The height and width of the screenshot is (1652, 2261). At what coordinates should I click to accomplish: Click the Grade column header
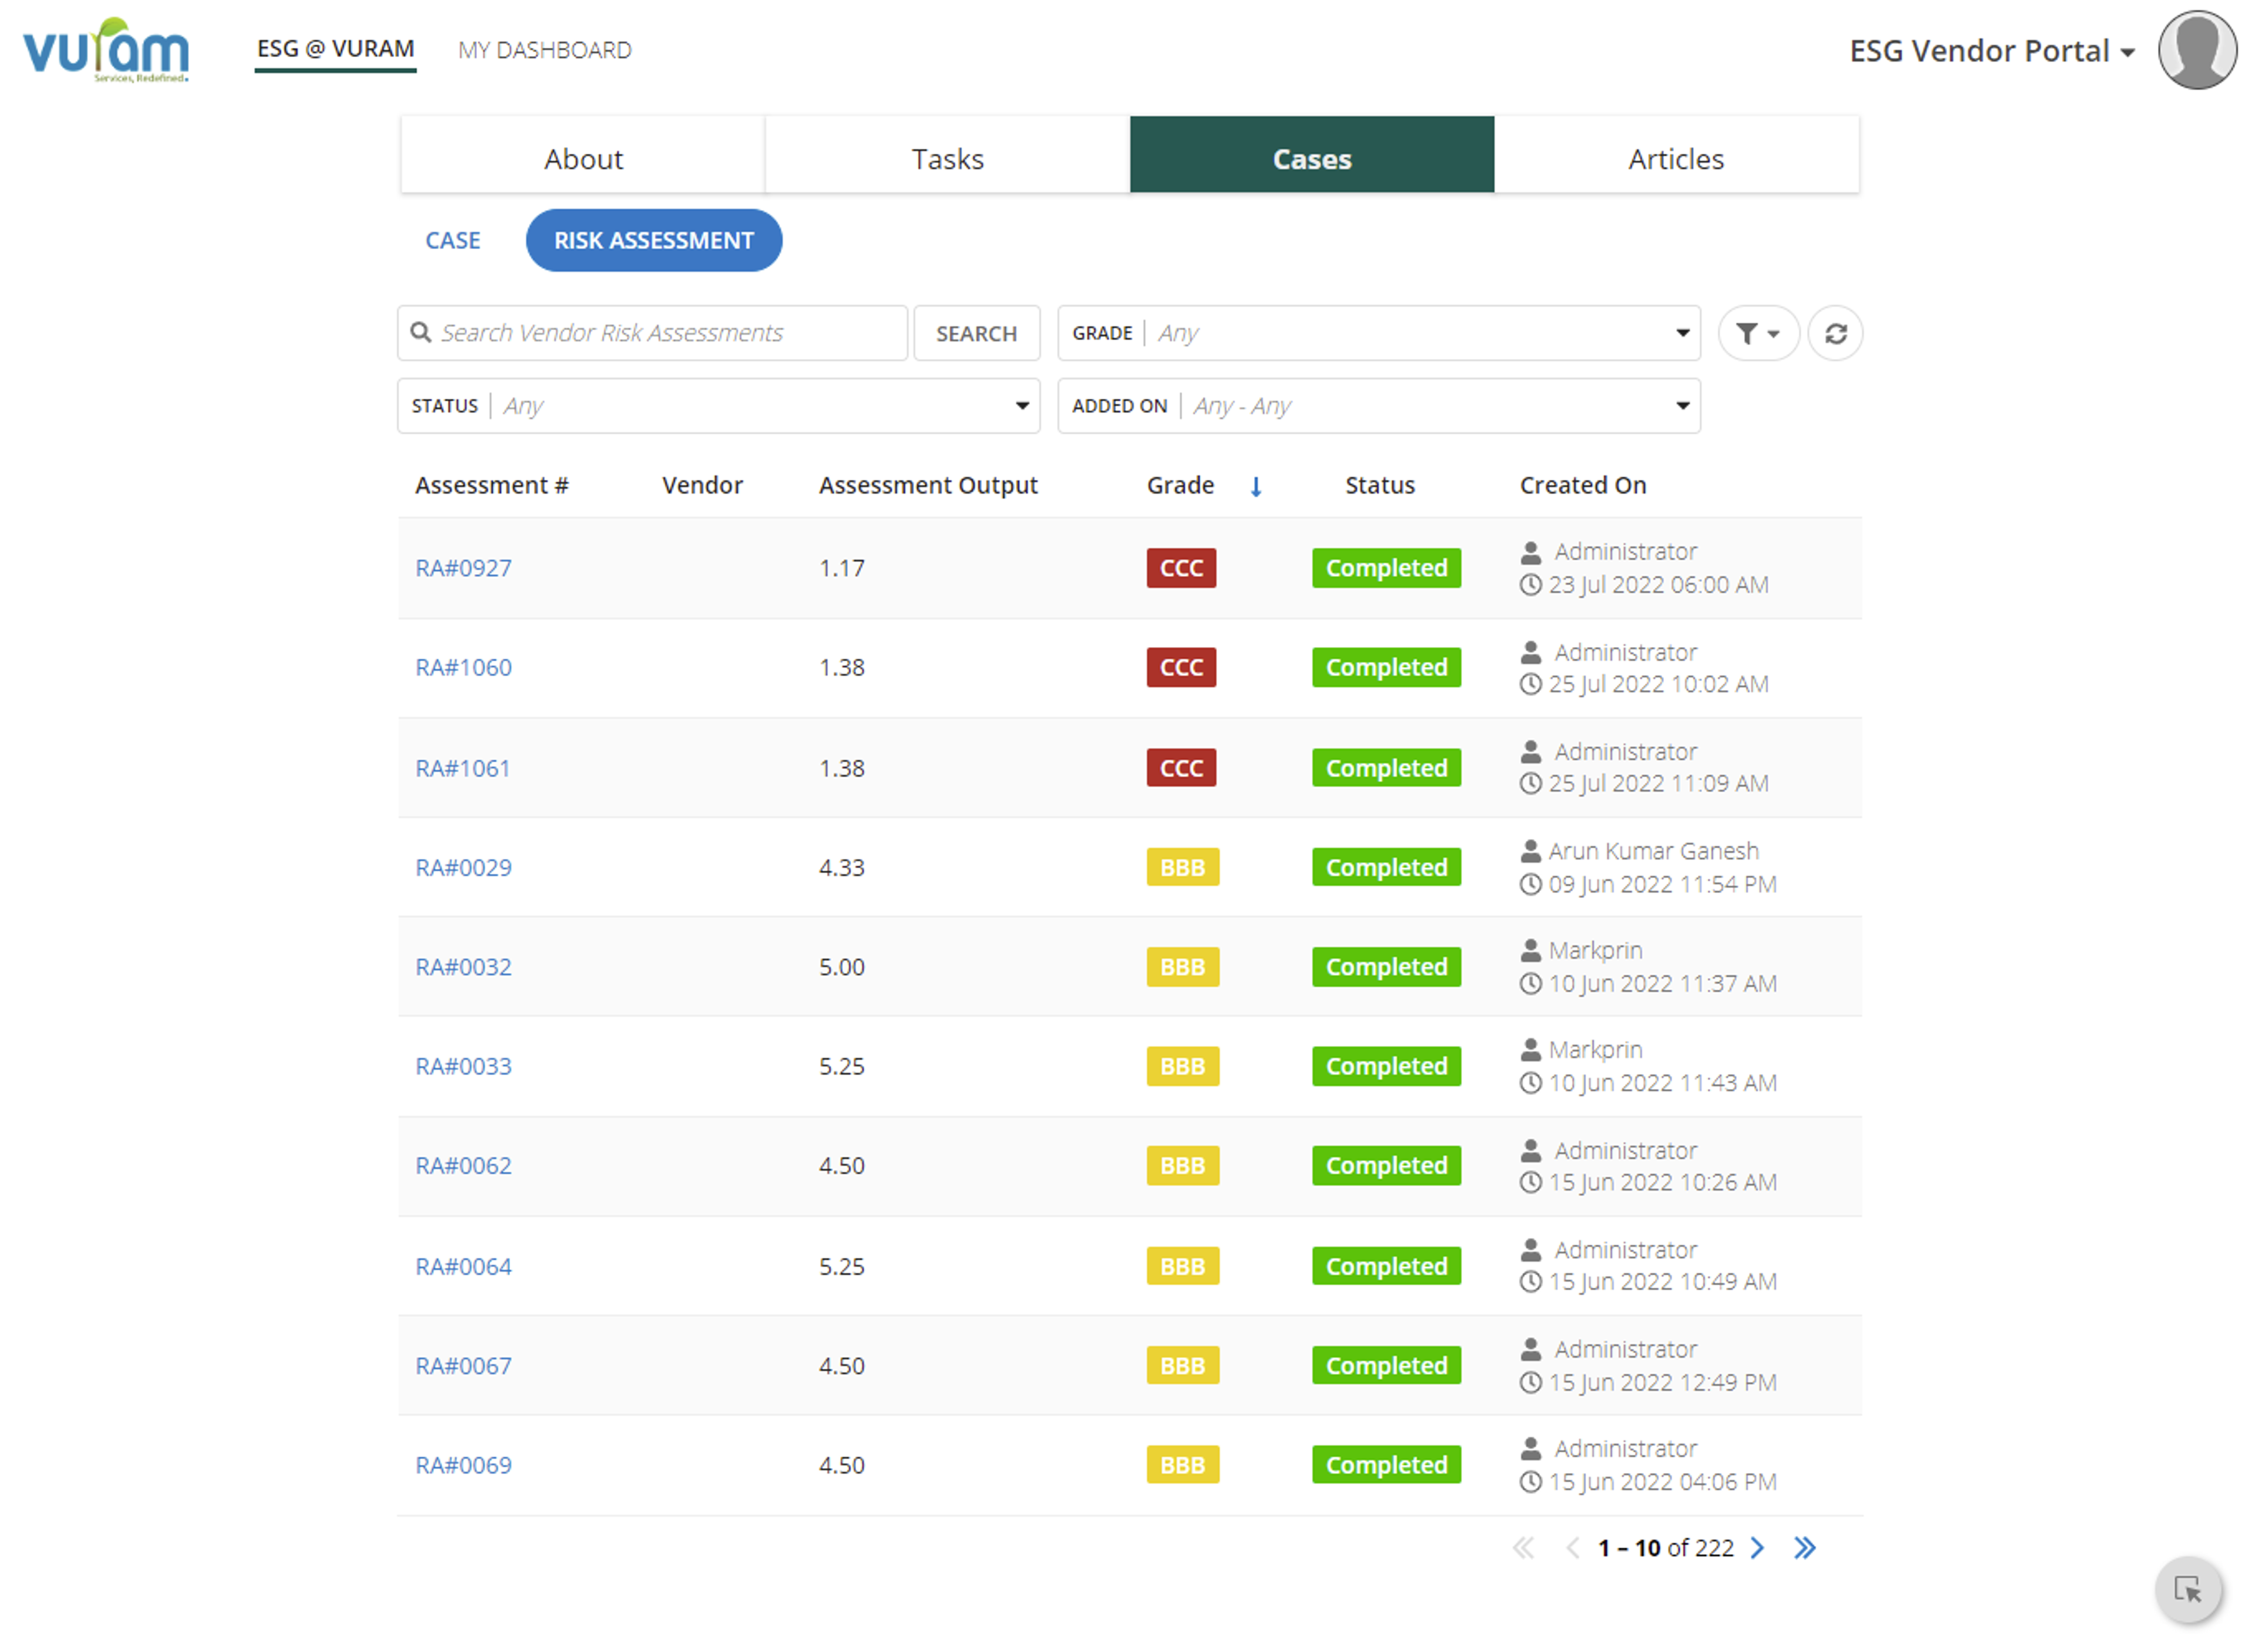(x=1180, y=486)
